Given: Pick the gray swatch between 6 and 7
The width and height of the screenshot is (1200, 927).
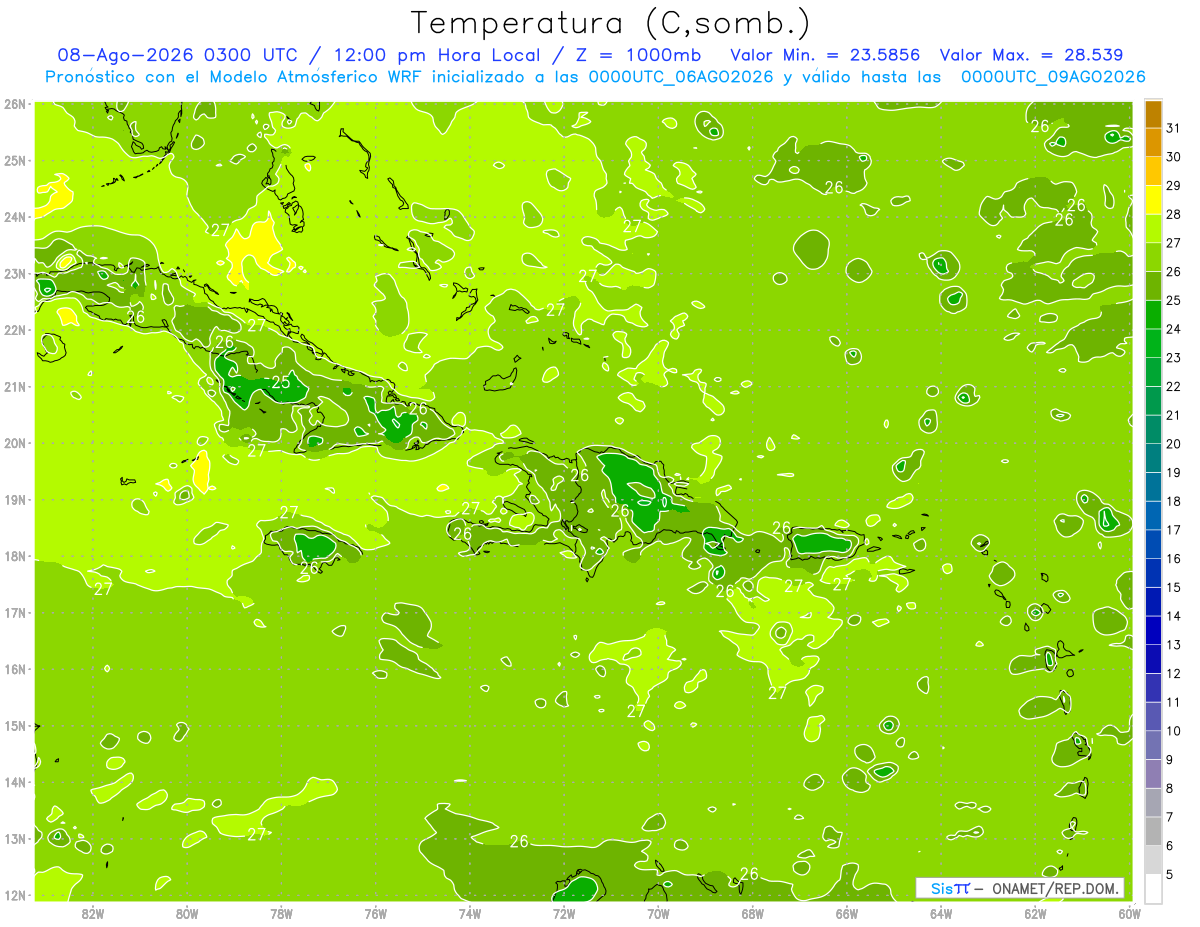Looking at the screenshot, I should coord(1153,831).
